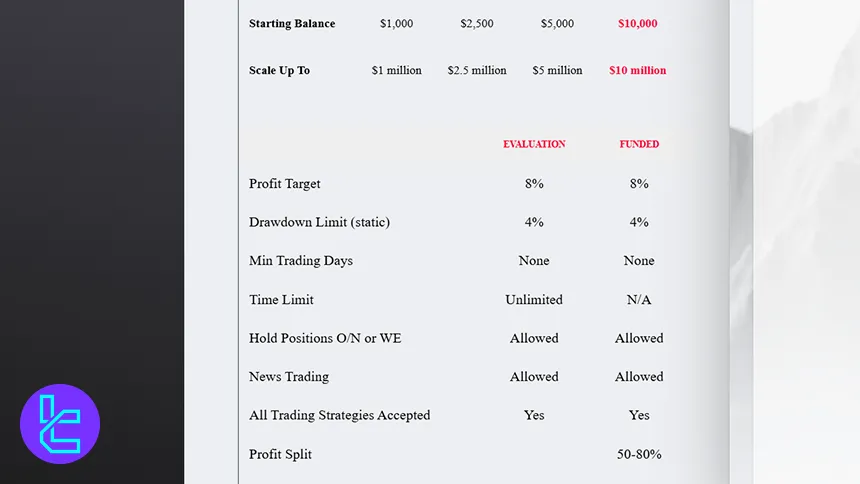Choose the $5,000 starting balance

pyautogui.click(x=557, y=24)
